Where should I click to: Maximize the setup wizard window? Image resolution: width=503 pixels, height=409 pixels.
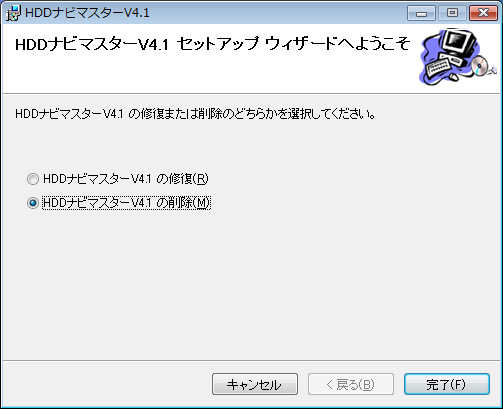452,13
